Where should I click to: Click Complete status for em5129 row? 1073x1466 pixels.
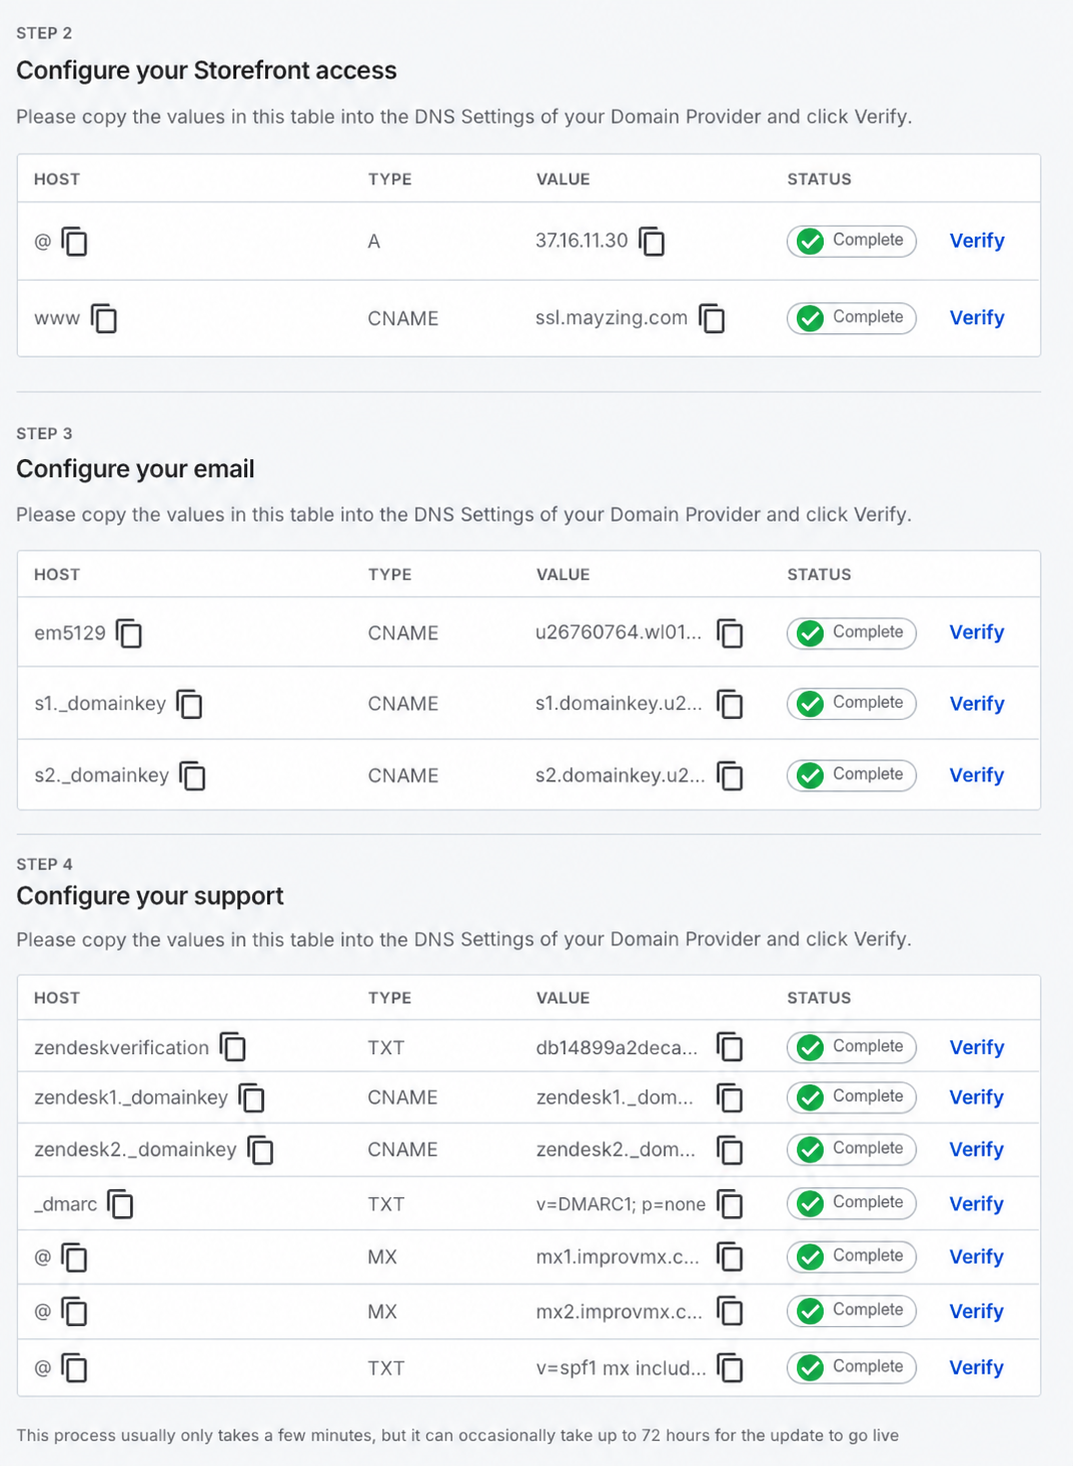[851, 633]
